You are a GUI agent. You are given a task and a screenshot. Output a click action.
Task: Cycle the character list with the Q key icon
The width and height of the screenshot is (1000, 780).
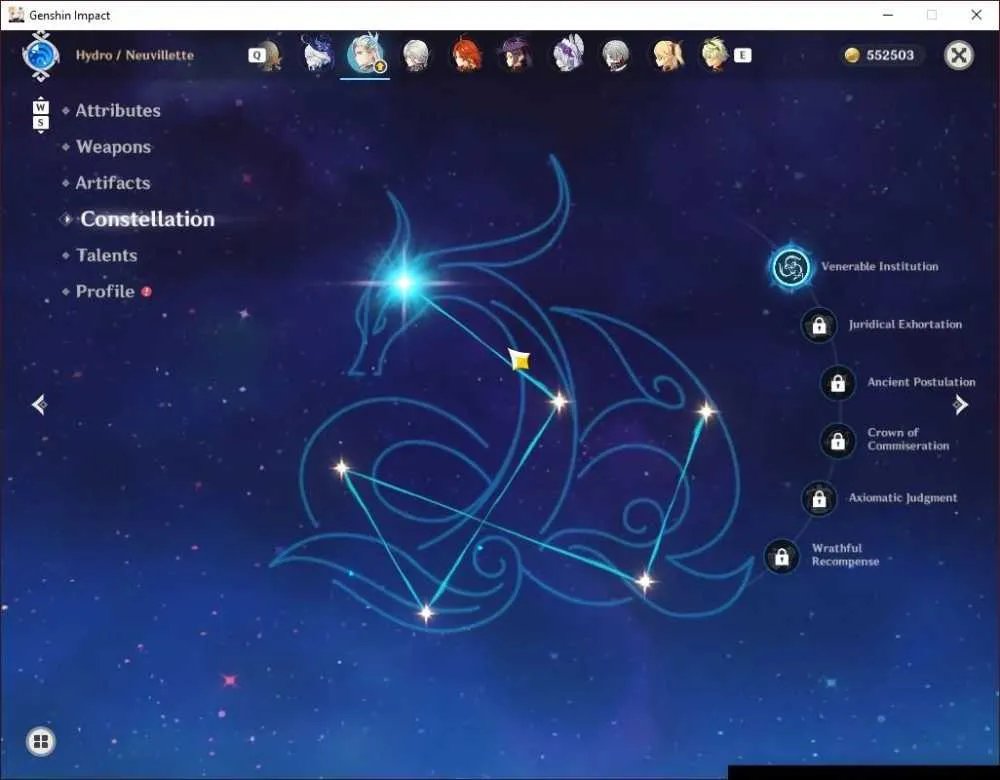pyautogui.click(x=256, y=55)
